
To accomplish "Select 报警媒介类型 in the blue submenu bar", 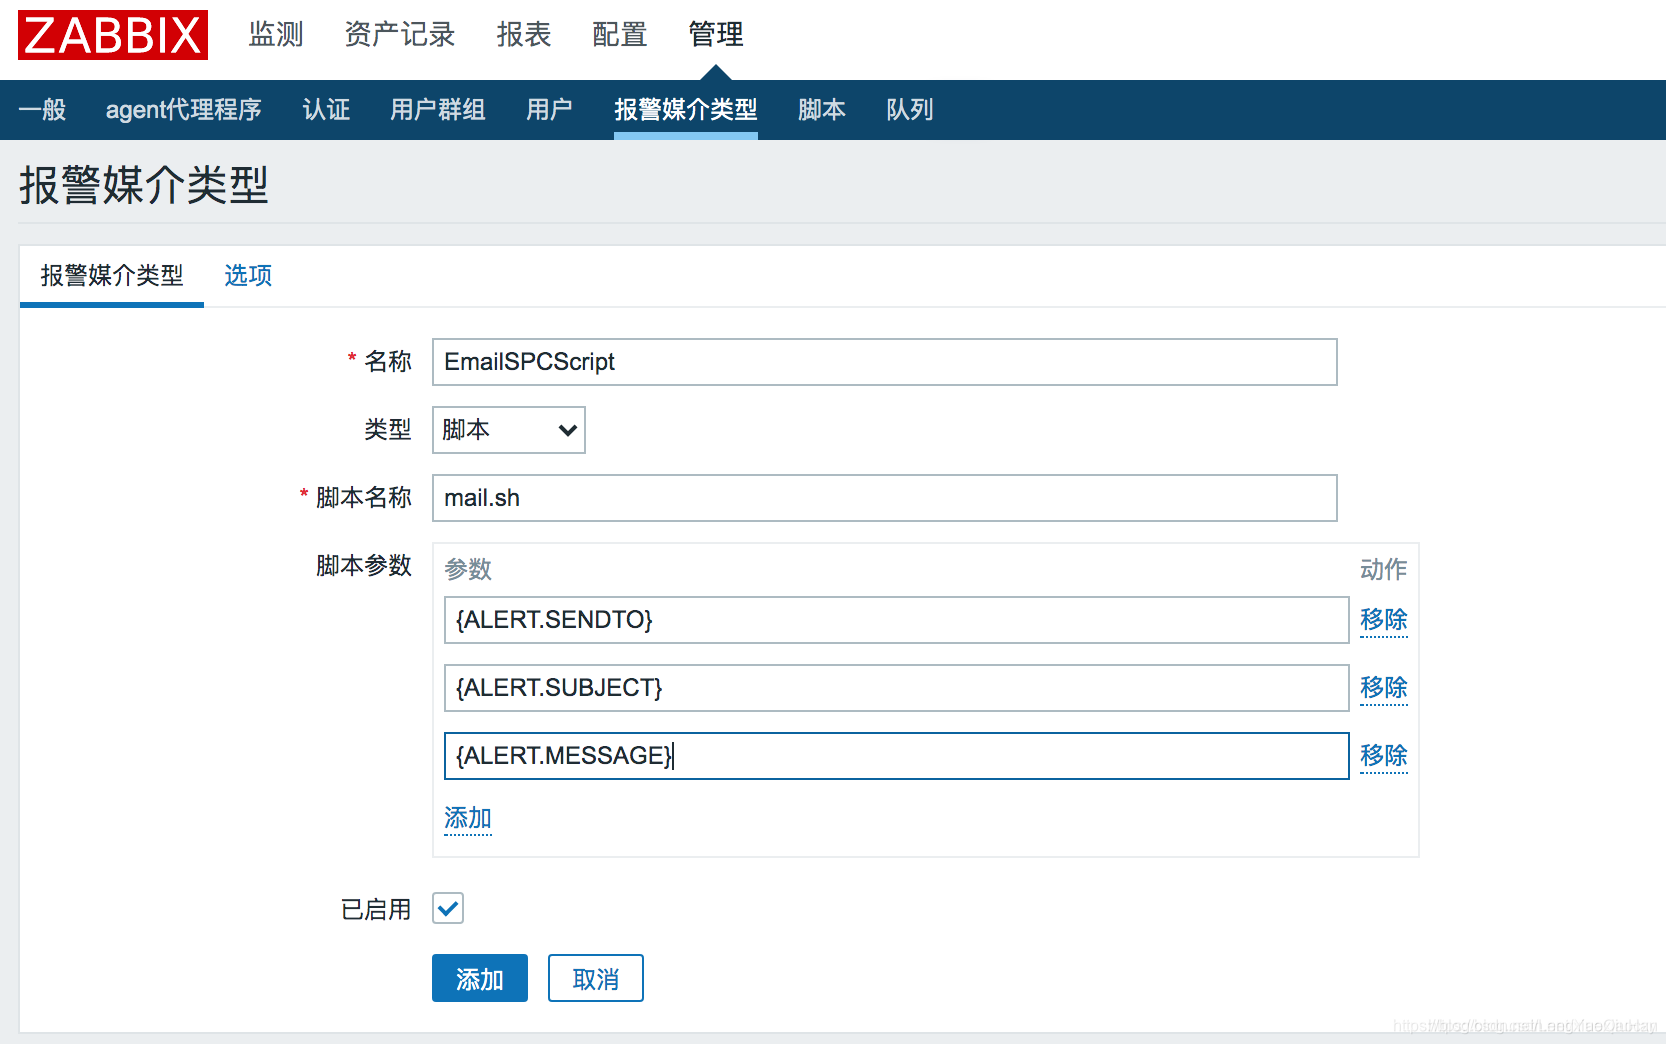I will tap(686, 109).
